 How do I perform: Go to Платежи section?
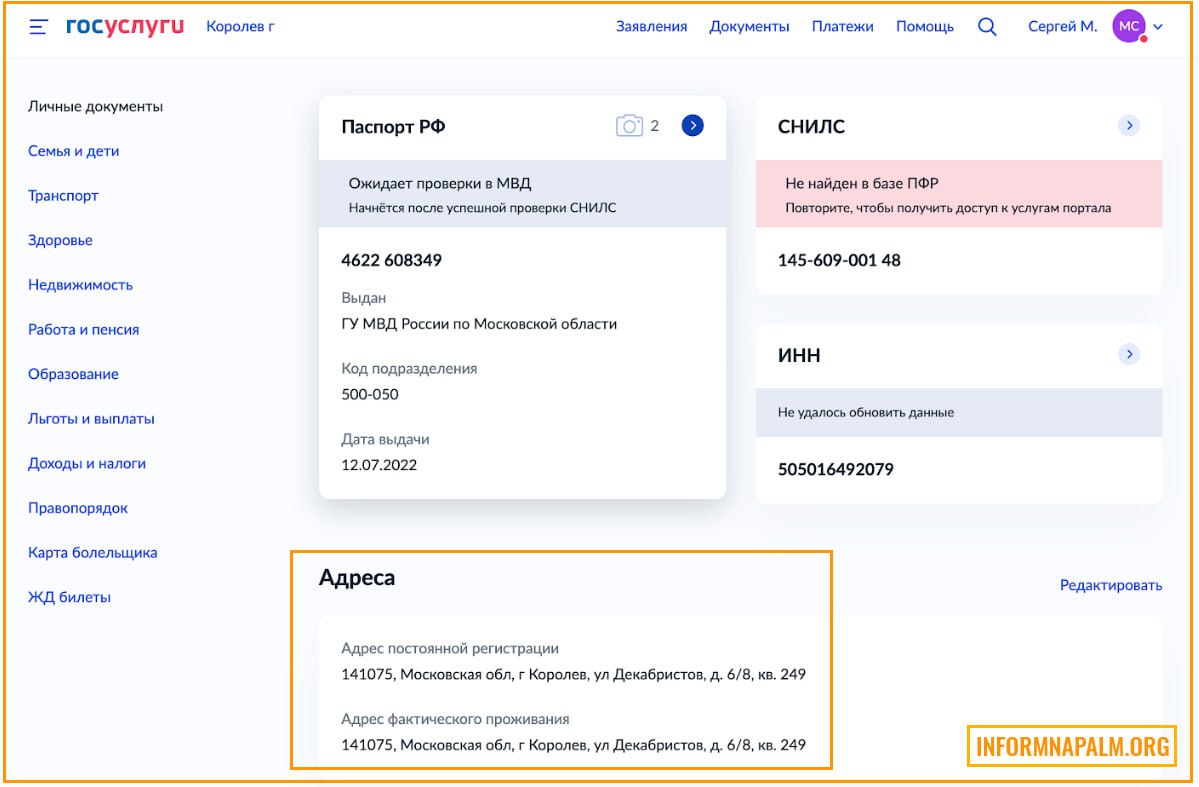click(x=842, y=27)
